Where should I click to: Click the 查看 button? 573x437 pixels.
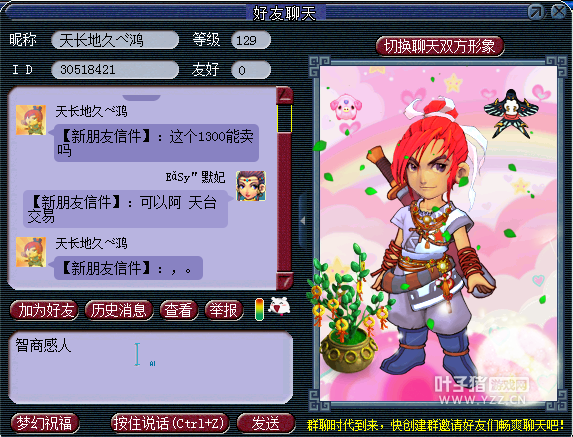click(179, 311)
